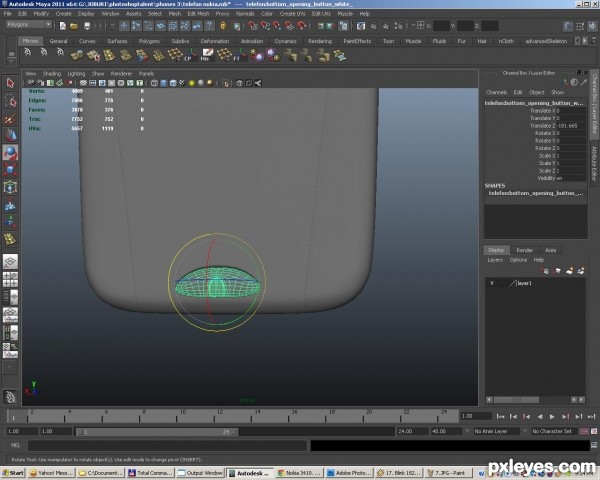Open the Render View window icon
This screenshot has height=480, width=600.
click(360, 26)
